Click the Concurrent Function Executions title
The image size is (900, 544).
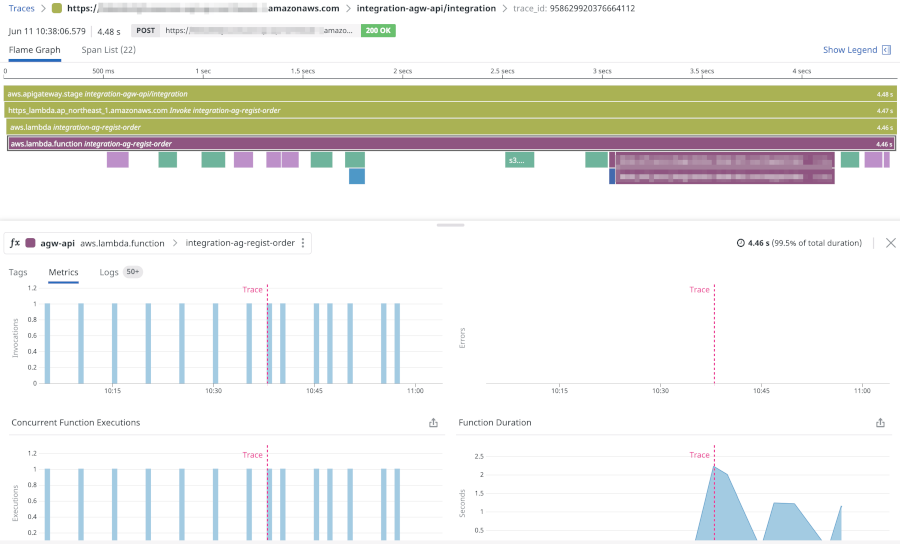76,423
